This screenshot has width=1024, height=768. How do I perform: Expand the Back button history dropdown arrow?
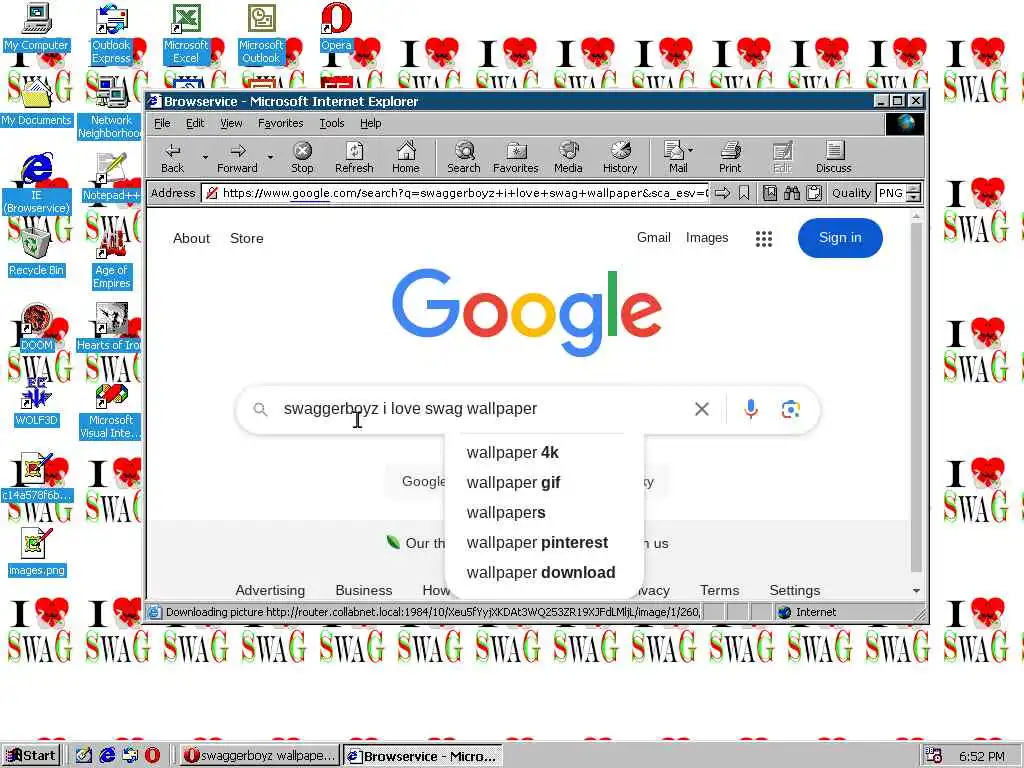click(x=205, y=157)
